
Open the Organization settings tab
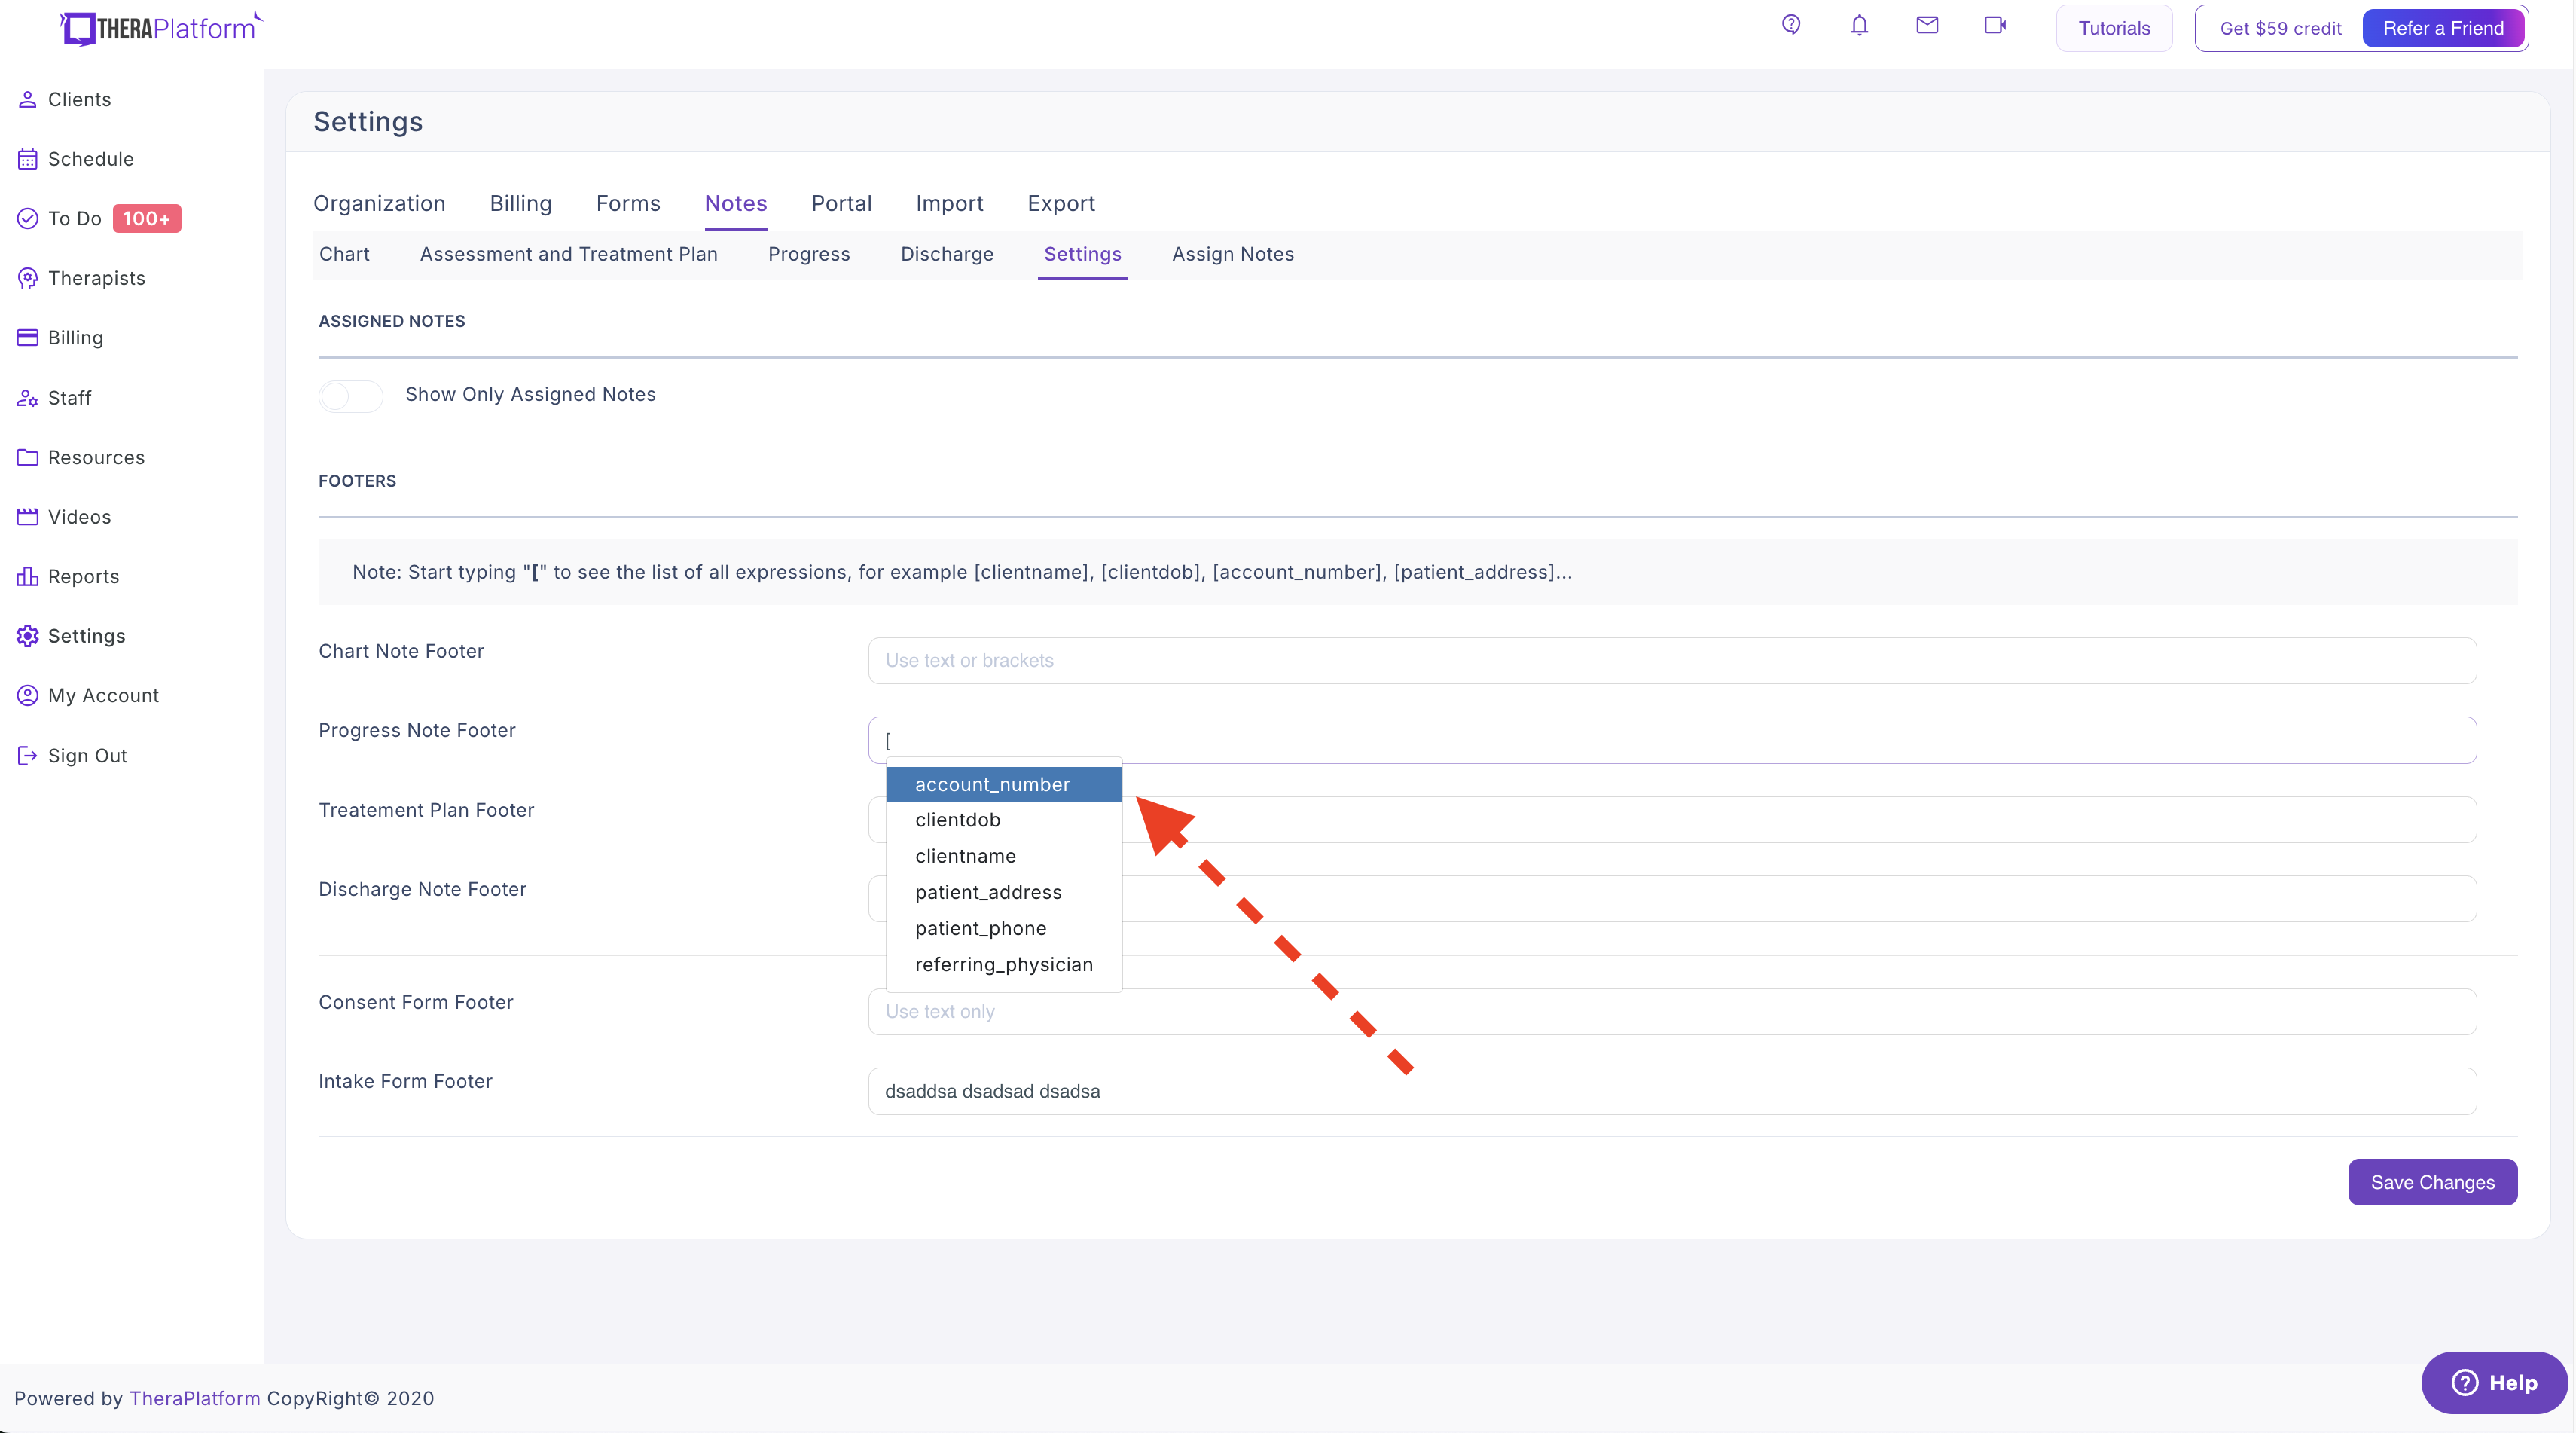pos(379,203)
